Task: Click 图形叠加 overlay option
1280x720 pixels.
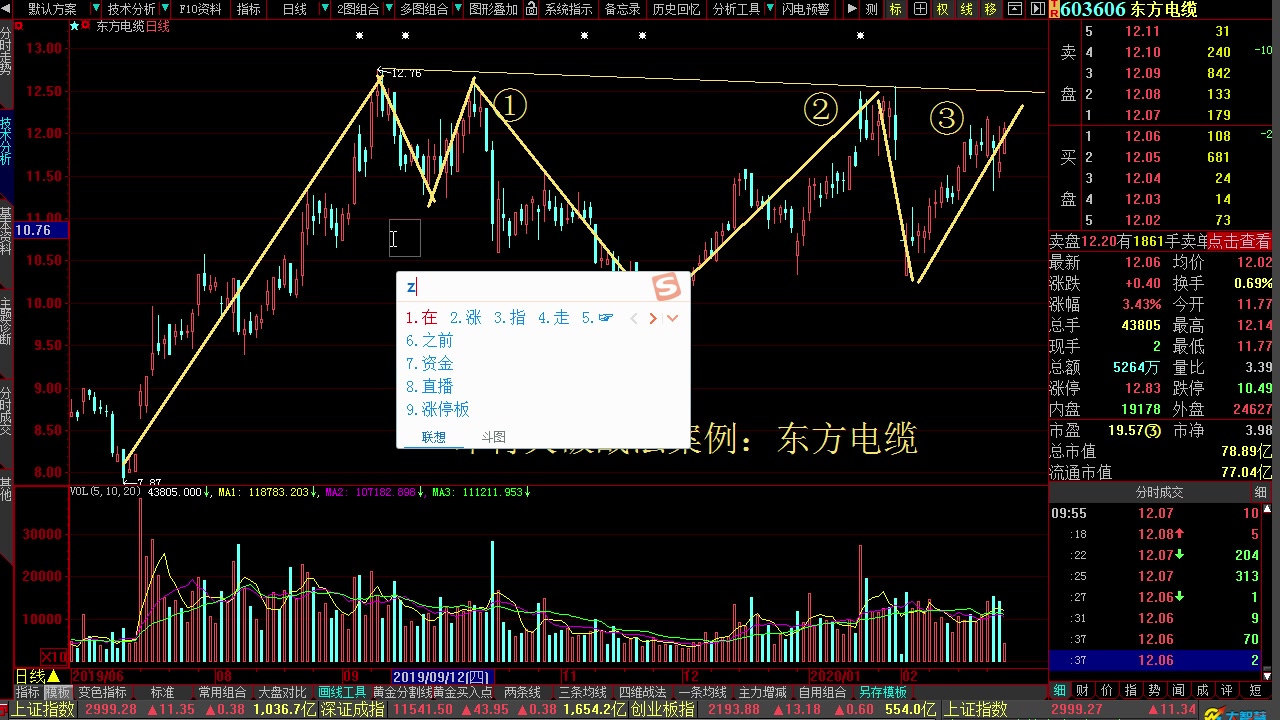Action: click(x=493, y=9)
